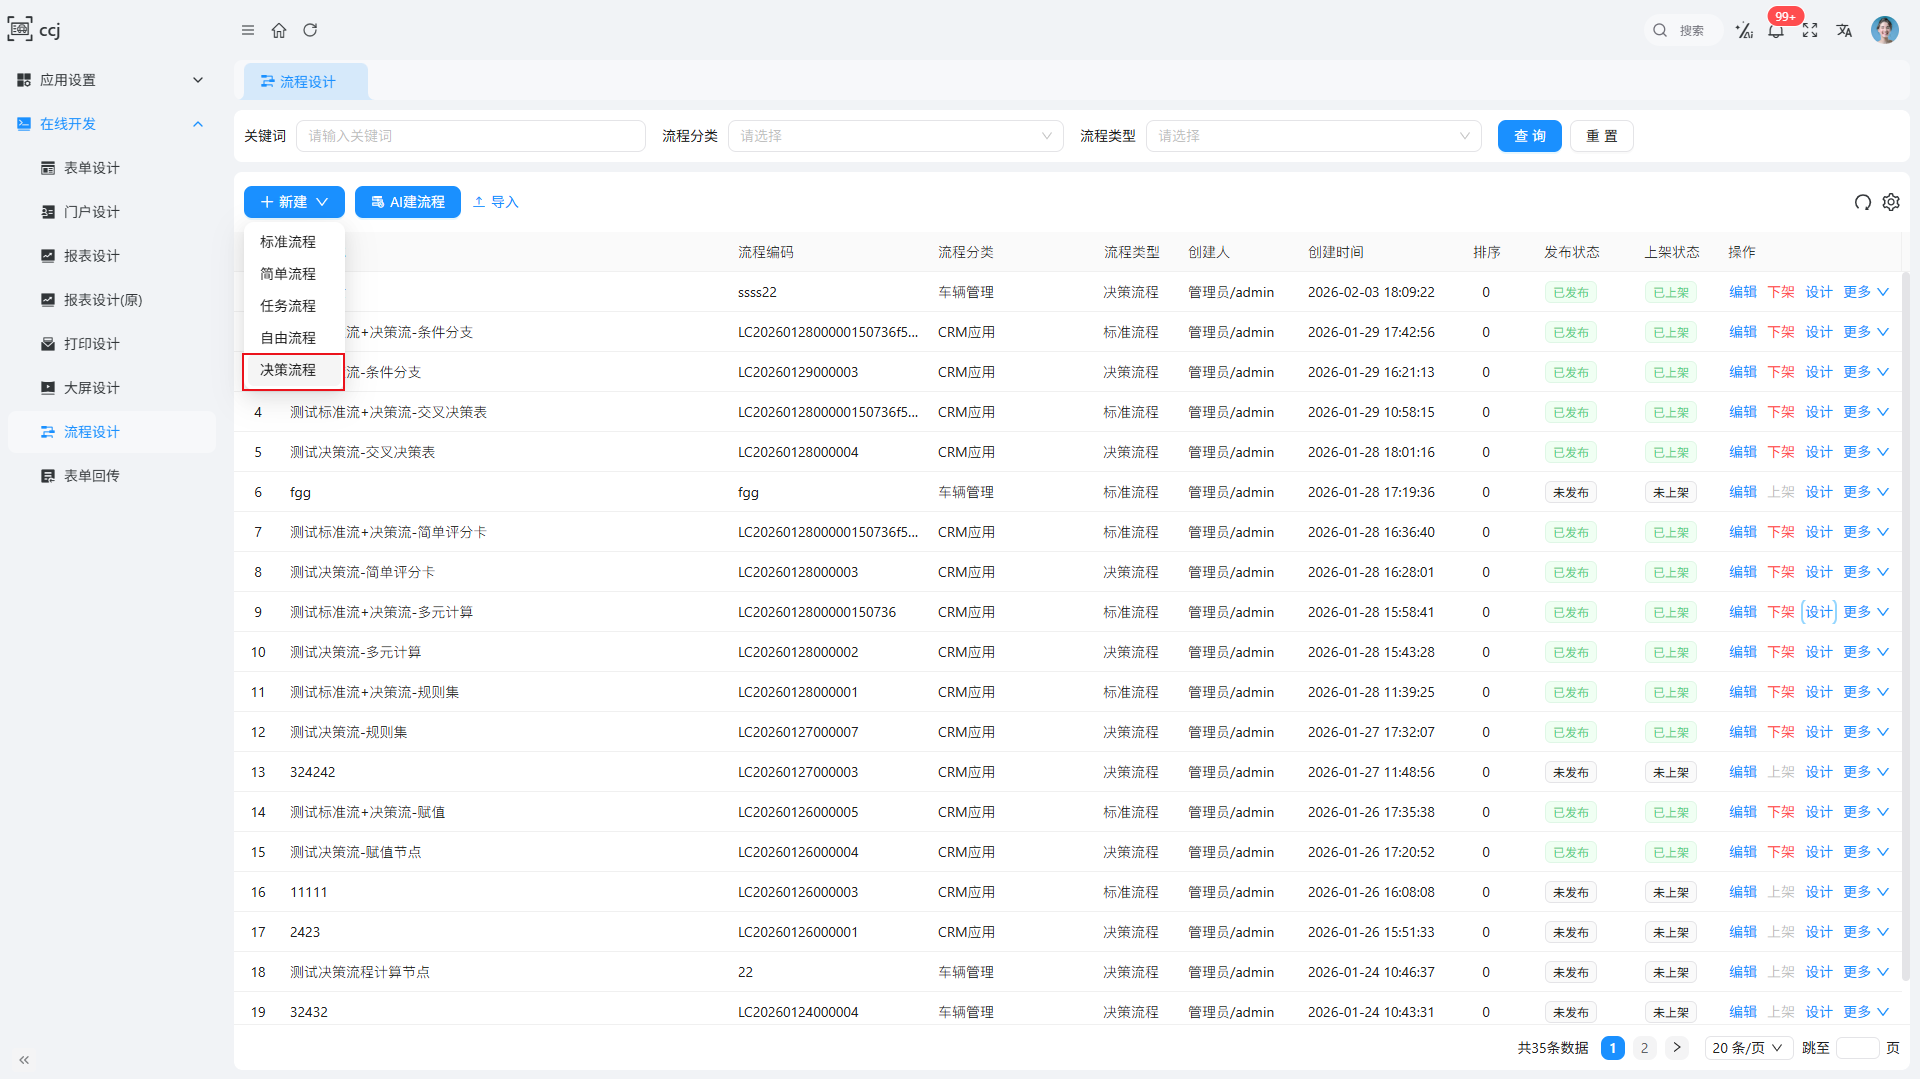The height and width of the screenshot is (1079, 1920).
Task: Open the 流程分类 dropdown
Action: pos(895,136)
